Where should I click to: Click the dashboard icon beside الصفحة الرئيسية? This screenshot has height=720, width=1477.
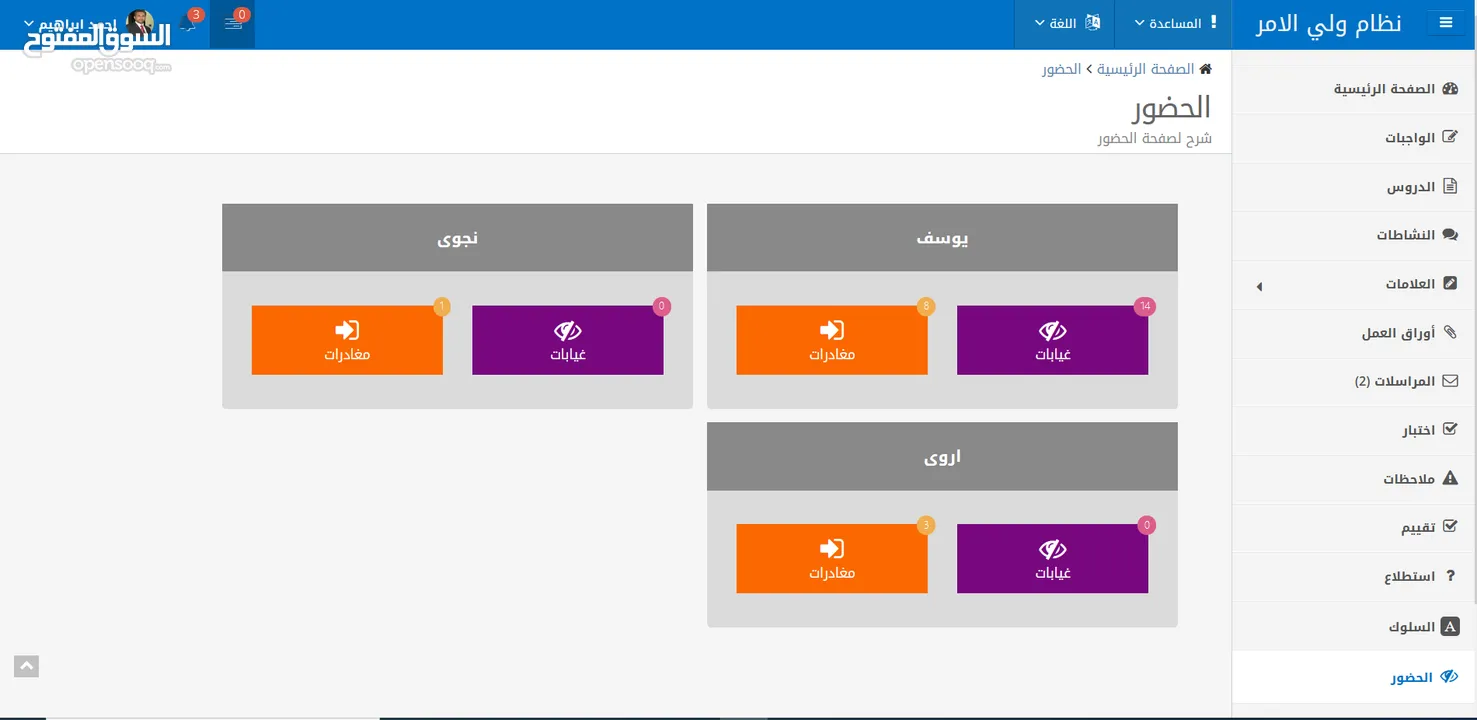coord(1450,89)
